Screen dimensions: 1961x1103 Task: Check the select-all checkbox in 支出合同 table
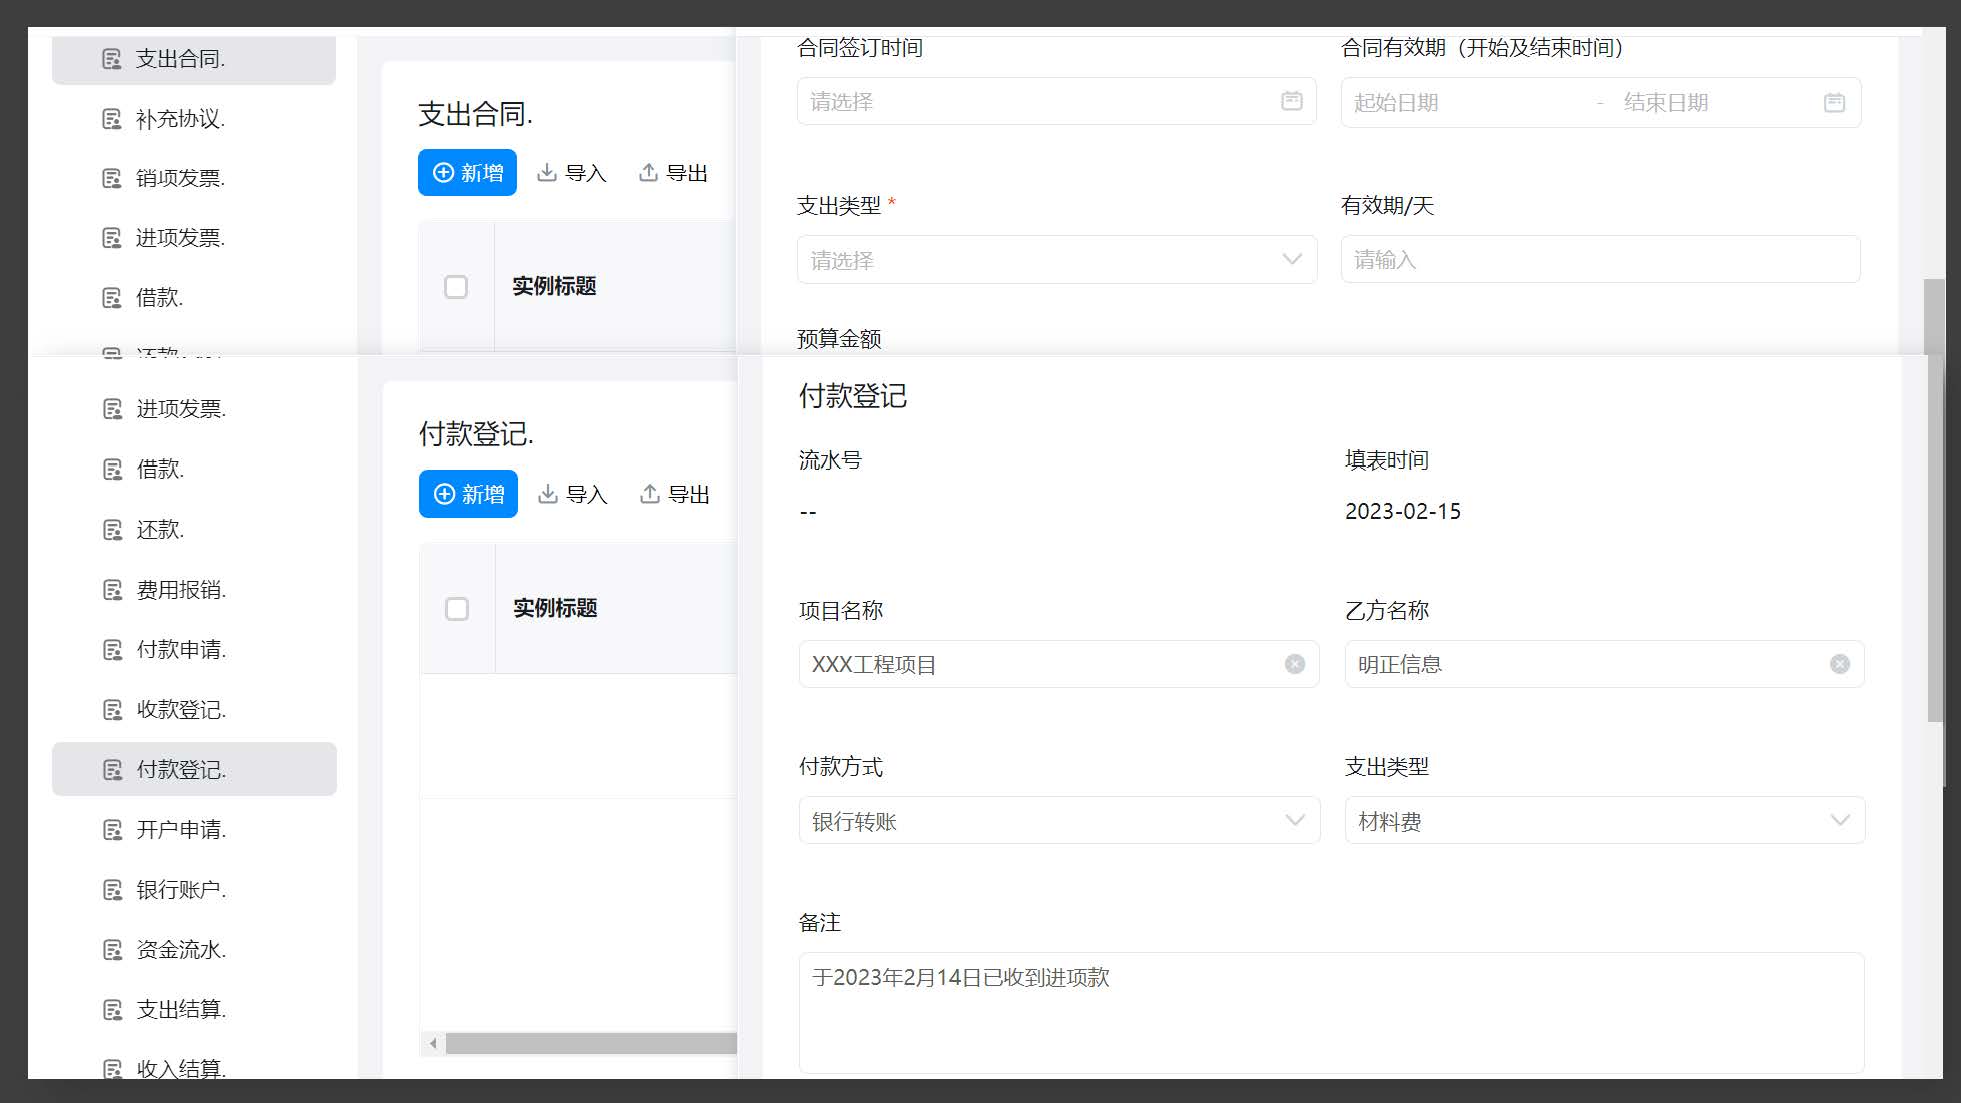click(456, 287)
